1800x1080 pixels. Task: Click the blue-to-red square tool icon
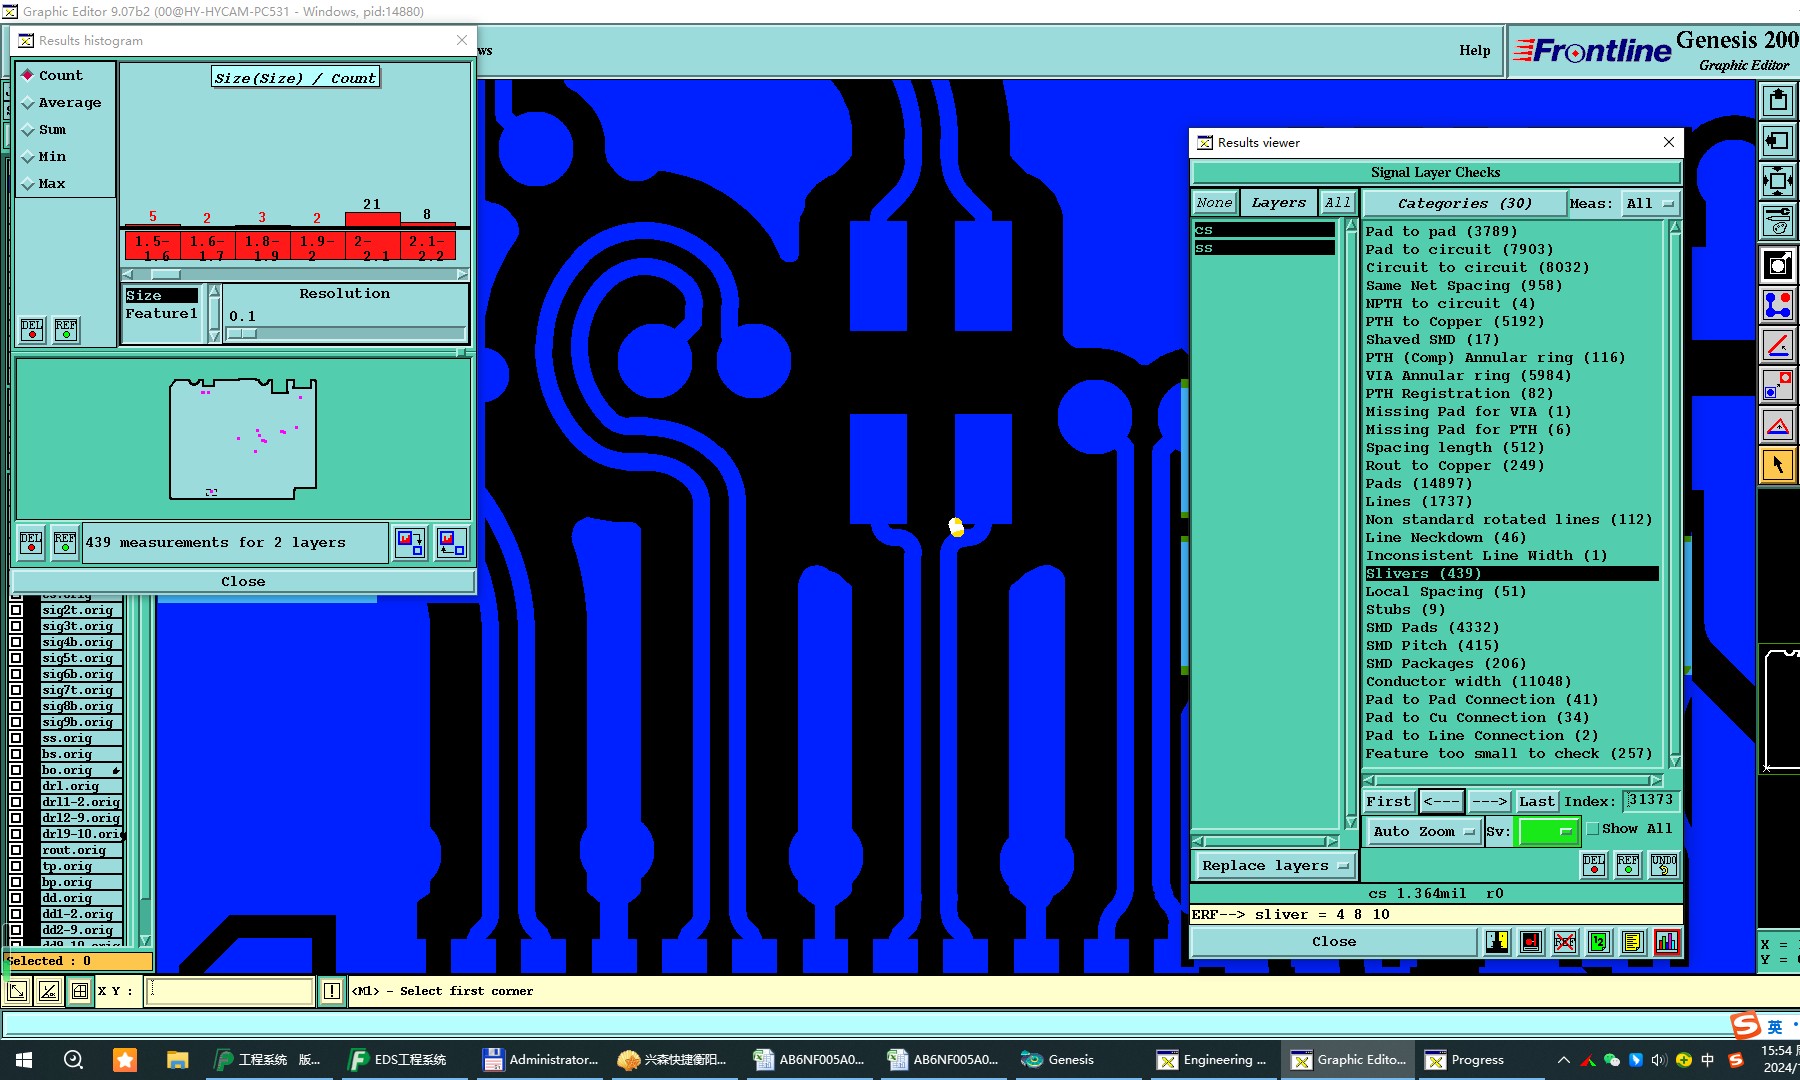coord(1778,385)
